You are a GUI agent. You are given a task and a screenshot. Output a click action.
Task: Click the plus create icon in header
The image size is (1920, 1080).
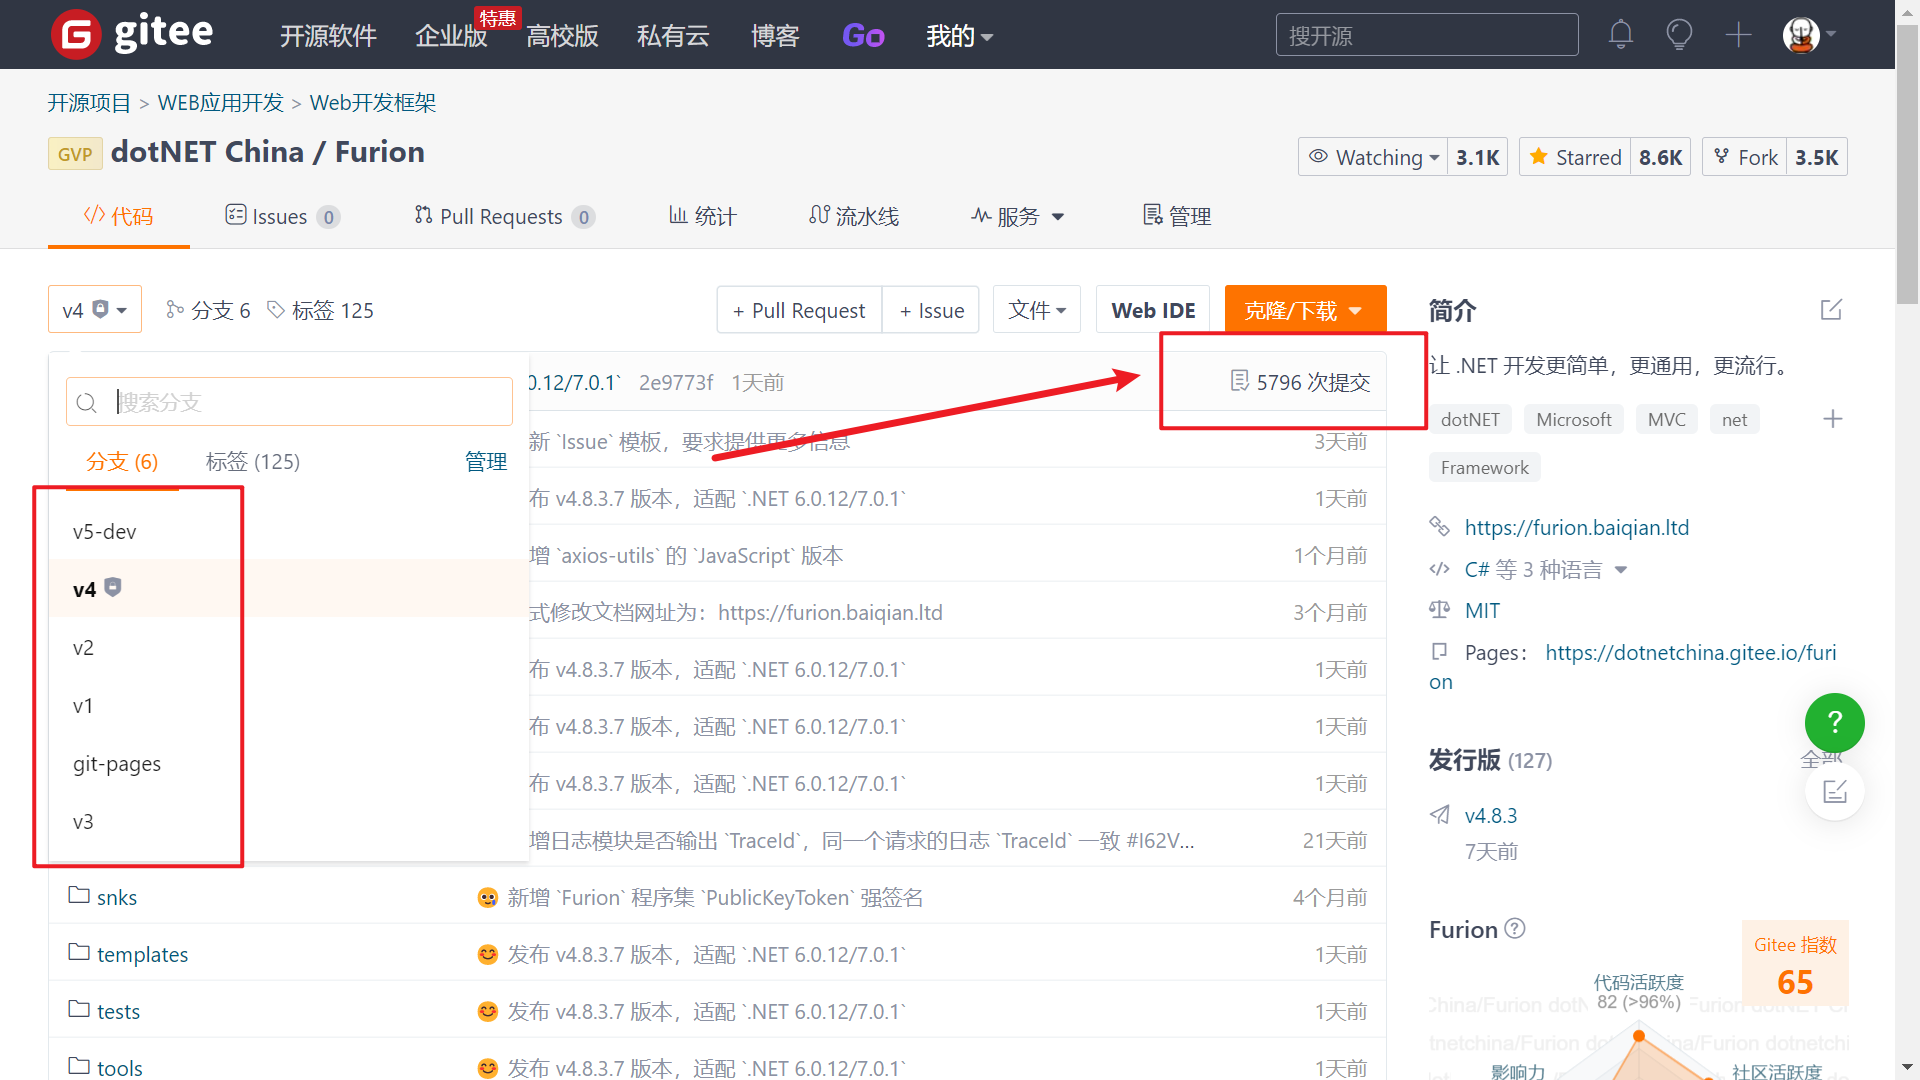click(x=1739, y=35)
